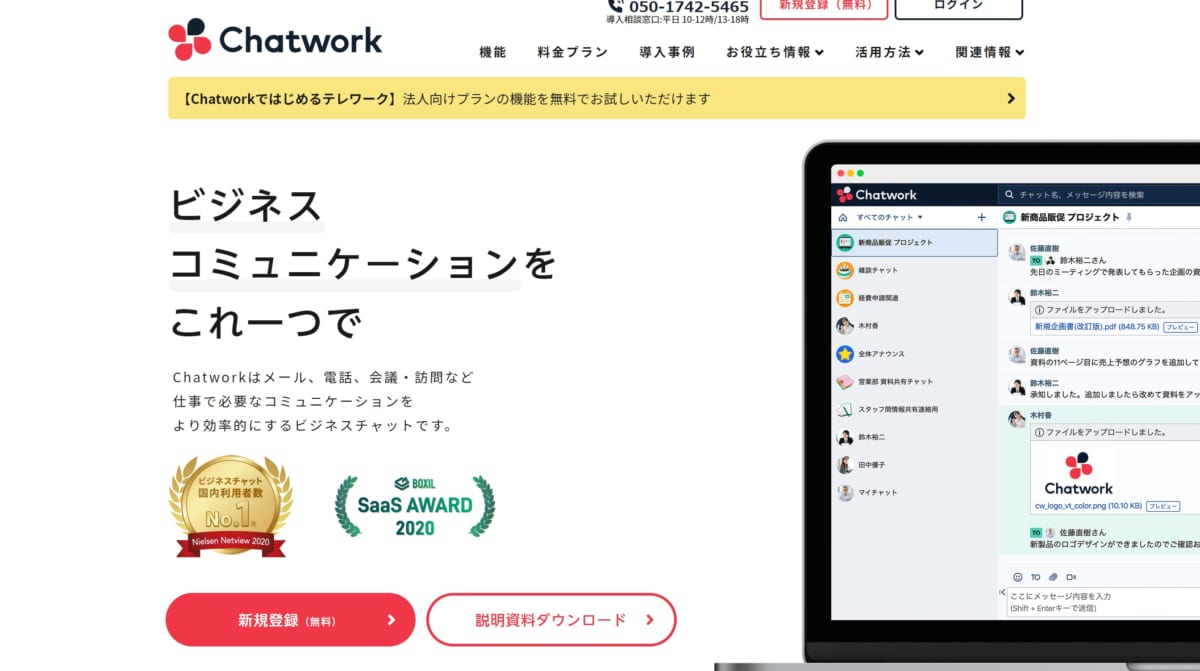Click the phone icon beside 050-1742-5465
The width and height of the screenshot is (1200, 671).
coord(615,6)
